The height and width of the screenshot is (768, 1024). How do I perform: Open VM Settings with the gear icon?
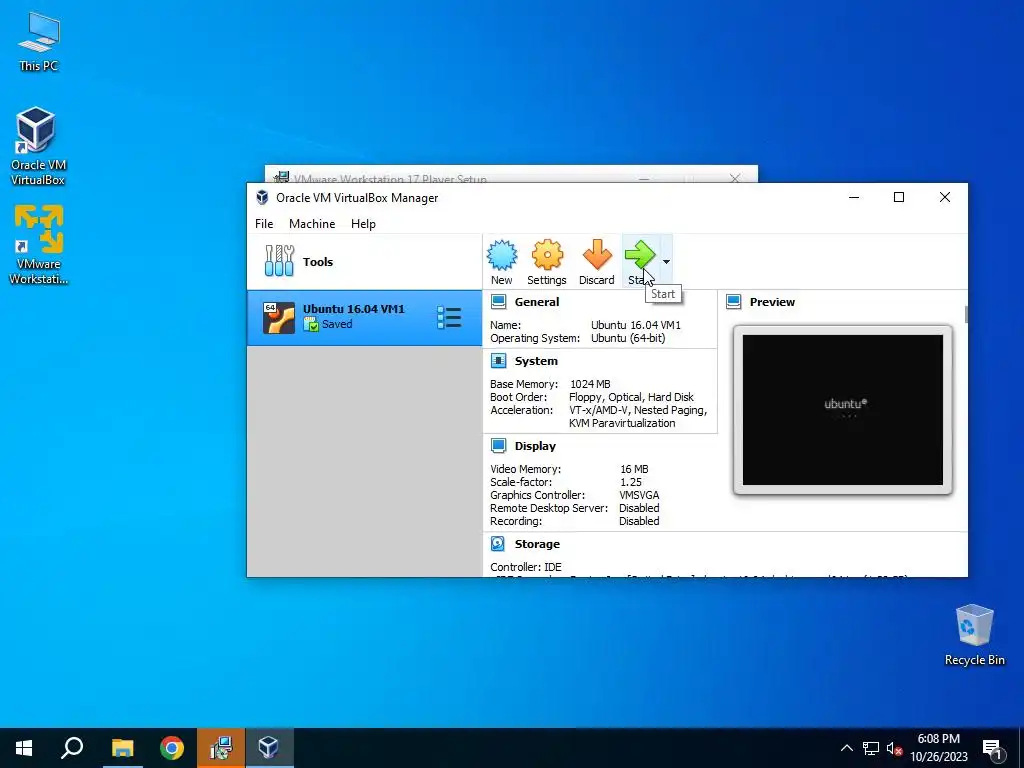tap(547, 262)
